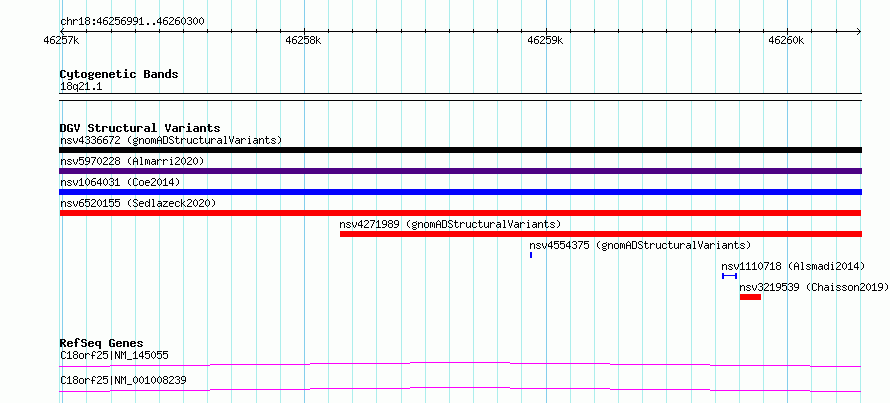Viewport: 890px width, 403px height.
Task: Click the RefSeq Genes track title
Action: [101, 343]
